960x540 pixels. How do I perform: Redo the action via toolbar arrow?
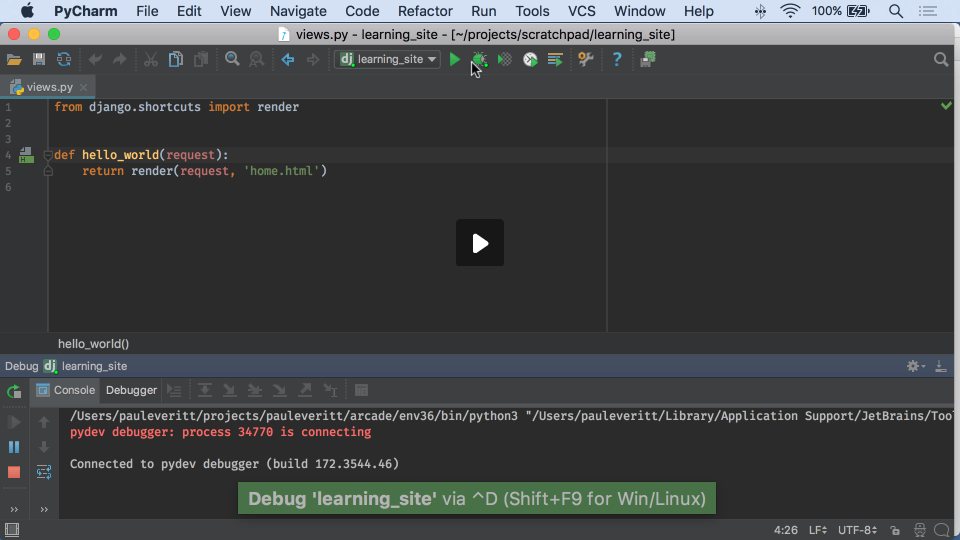coord(120,59)
